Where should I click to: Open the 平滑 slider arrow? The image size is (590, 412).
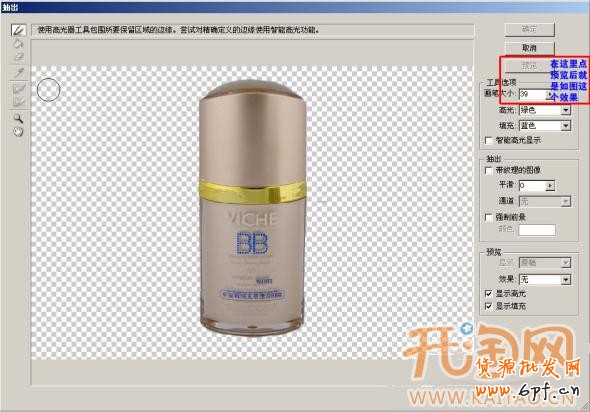point(550,185)
